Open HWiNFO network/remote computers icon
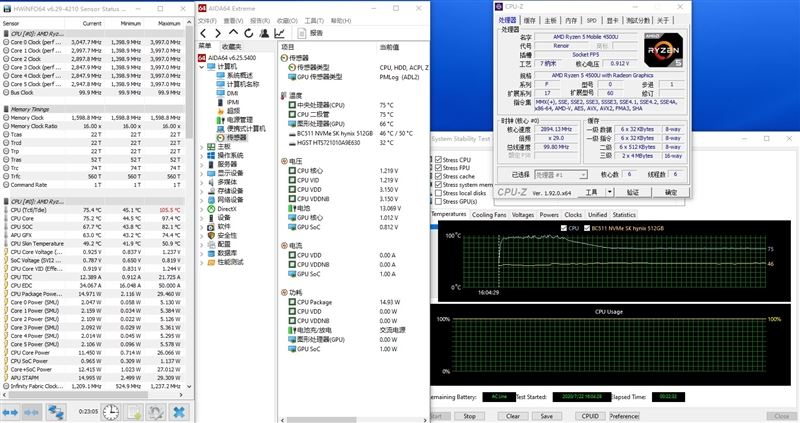This screenshot has width=800, height=423. [56, 412]
